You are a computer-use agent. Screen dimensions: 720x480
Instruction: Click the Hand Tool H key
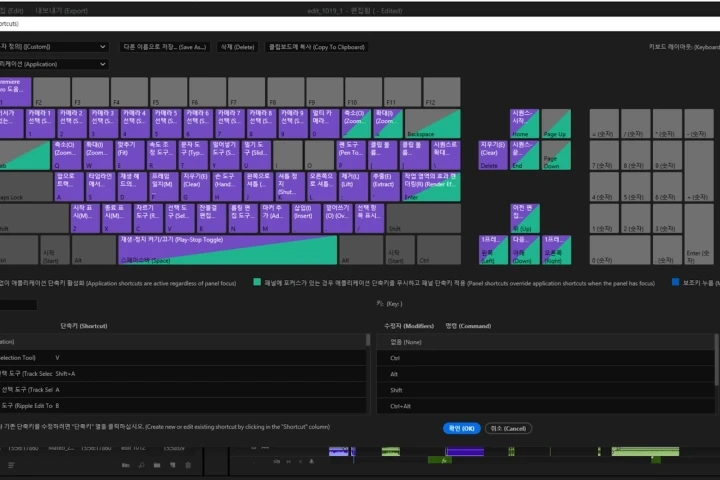tap(227, 186)
